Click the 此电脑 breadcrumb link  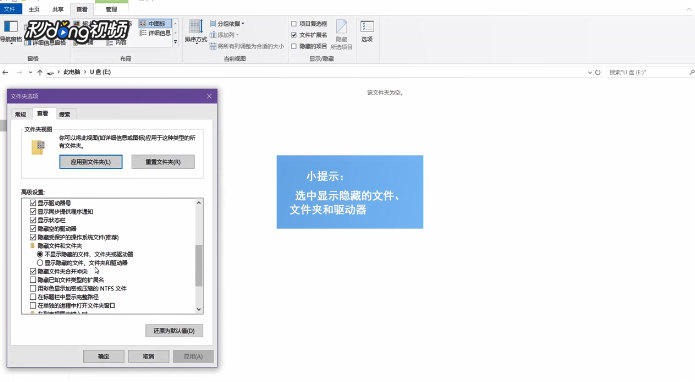click(72, 72)
